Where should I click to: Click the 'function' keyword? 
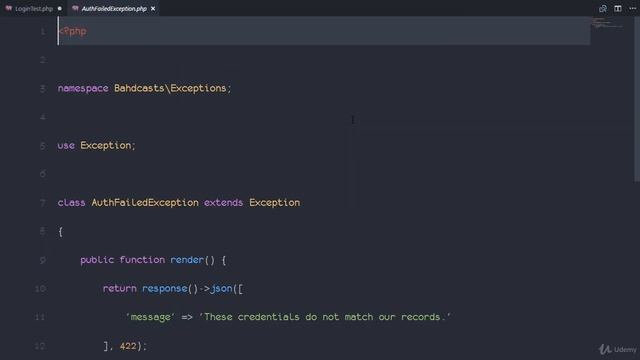142,260
